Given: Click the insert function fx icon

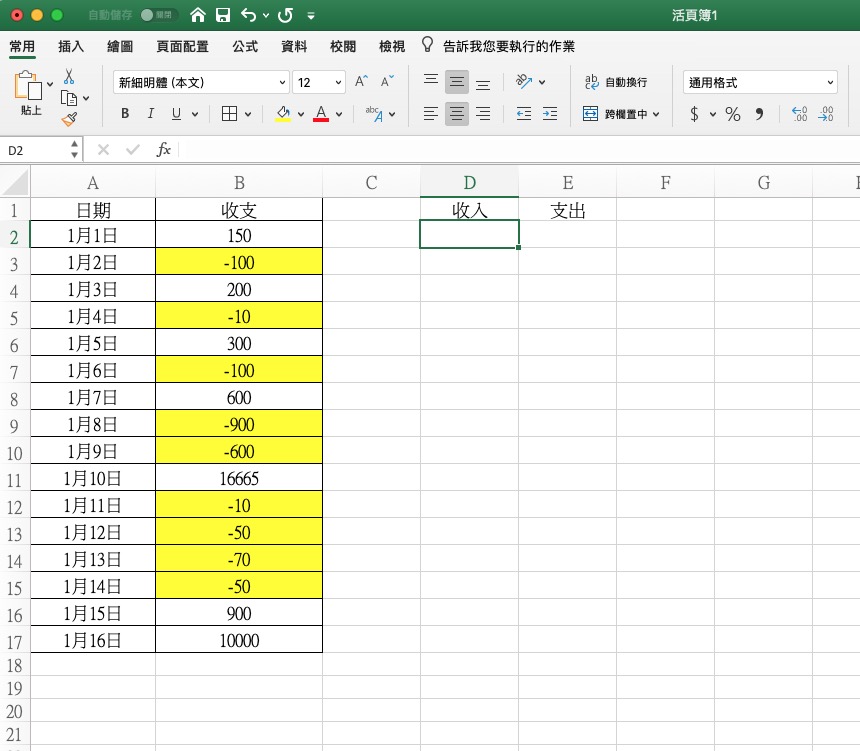Looking at the screenshot, I should [x=164, y=150].
